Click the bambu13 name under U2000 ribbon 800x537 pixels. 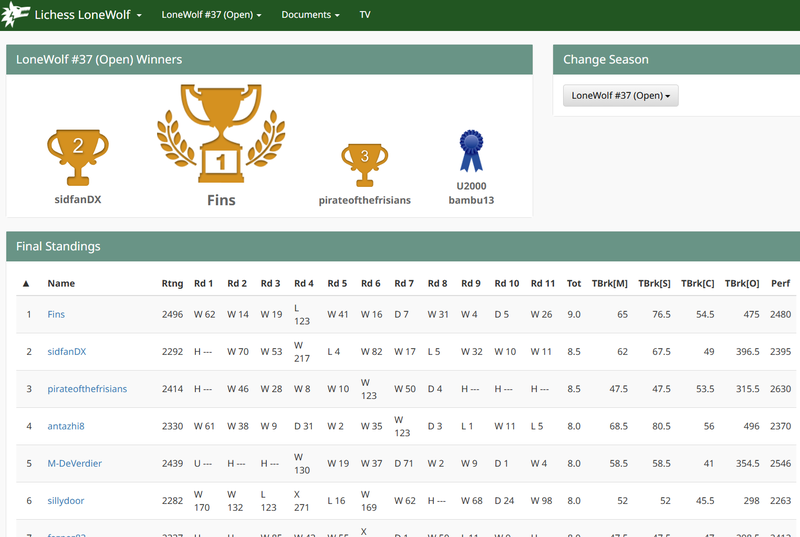[x=471, y=200]
